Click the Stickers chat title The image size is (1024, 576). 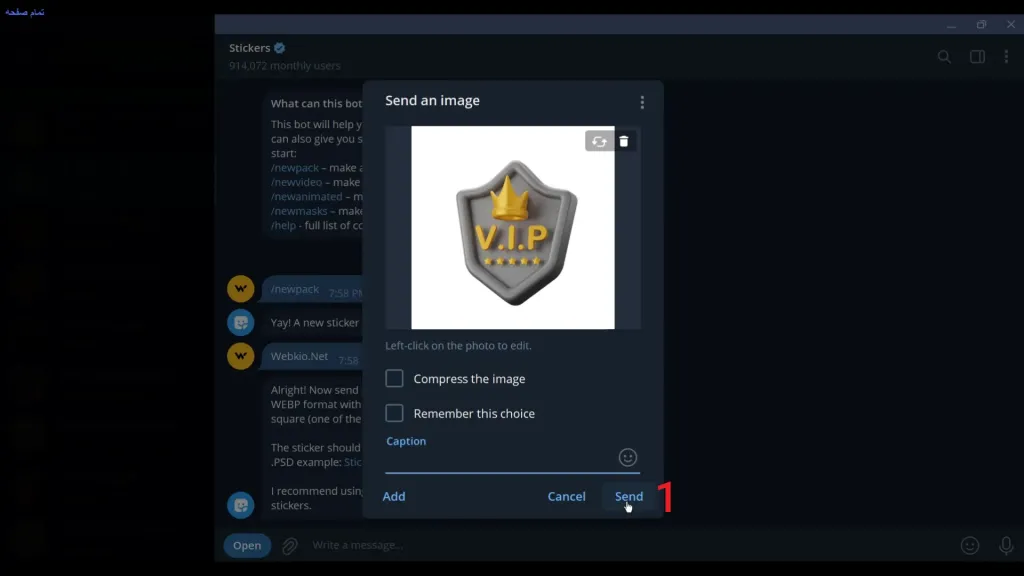250,48
